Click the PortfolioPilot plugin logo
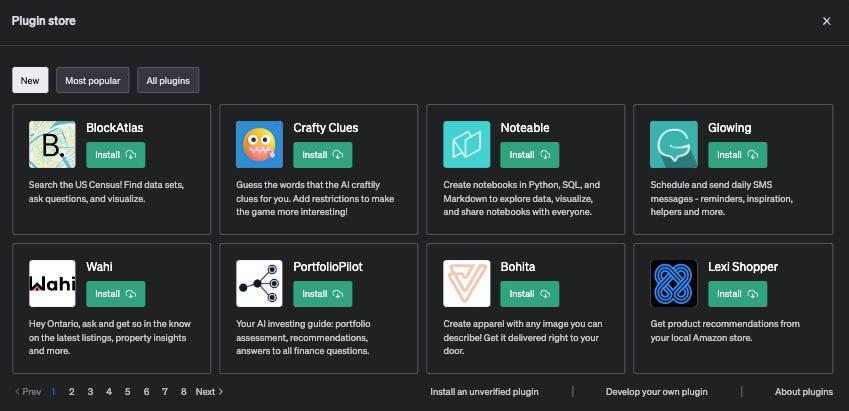The width and height of the screenshot is (849, 411). [x=259, y=283]
